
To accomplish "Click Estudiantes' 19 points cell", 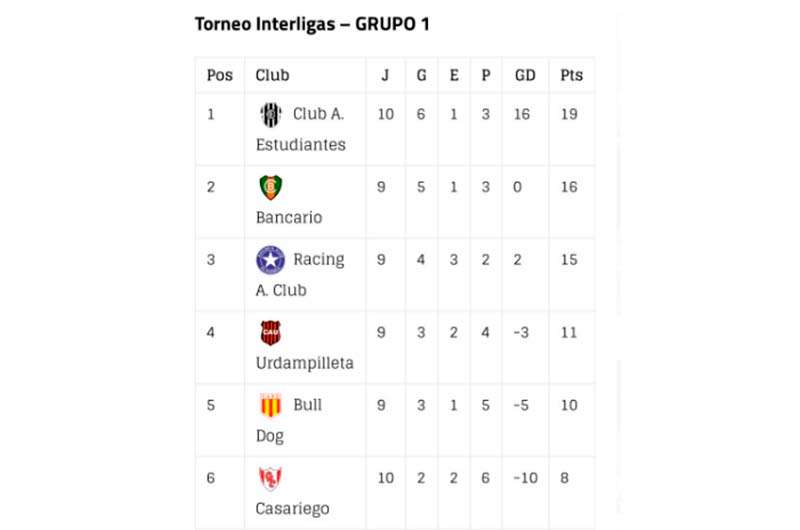I will pos(569,114).
